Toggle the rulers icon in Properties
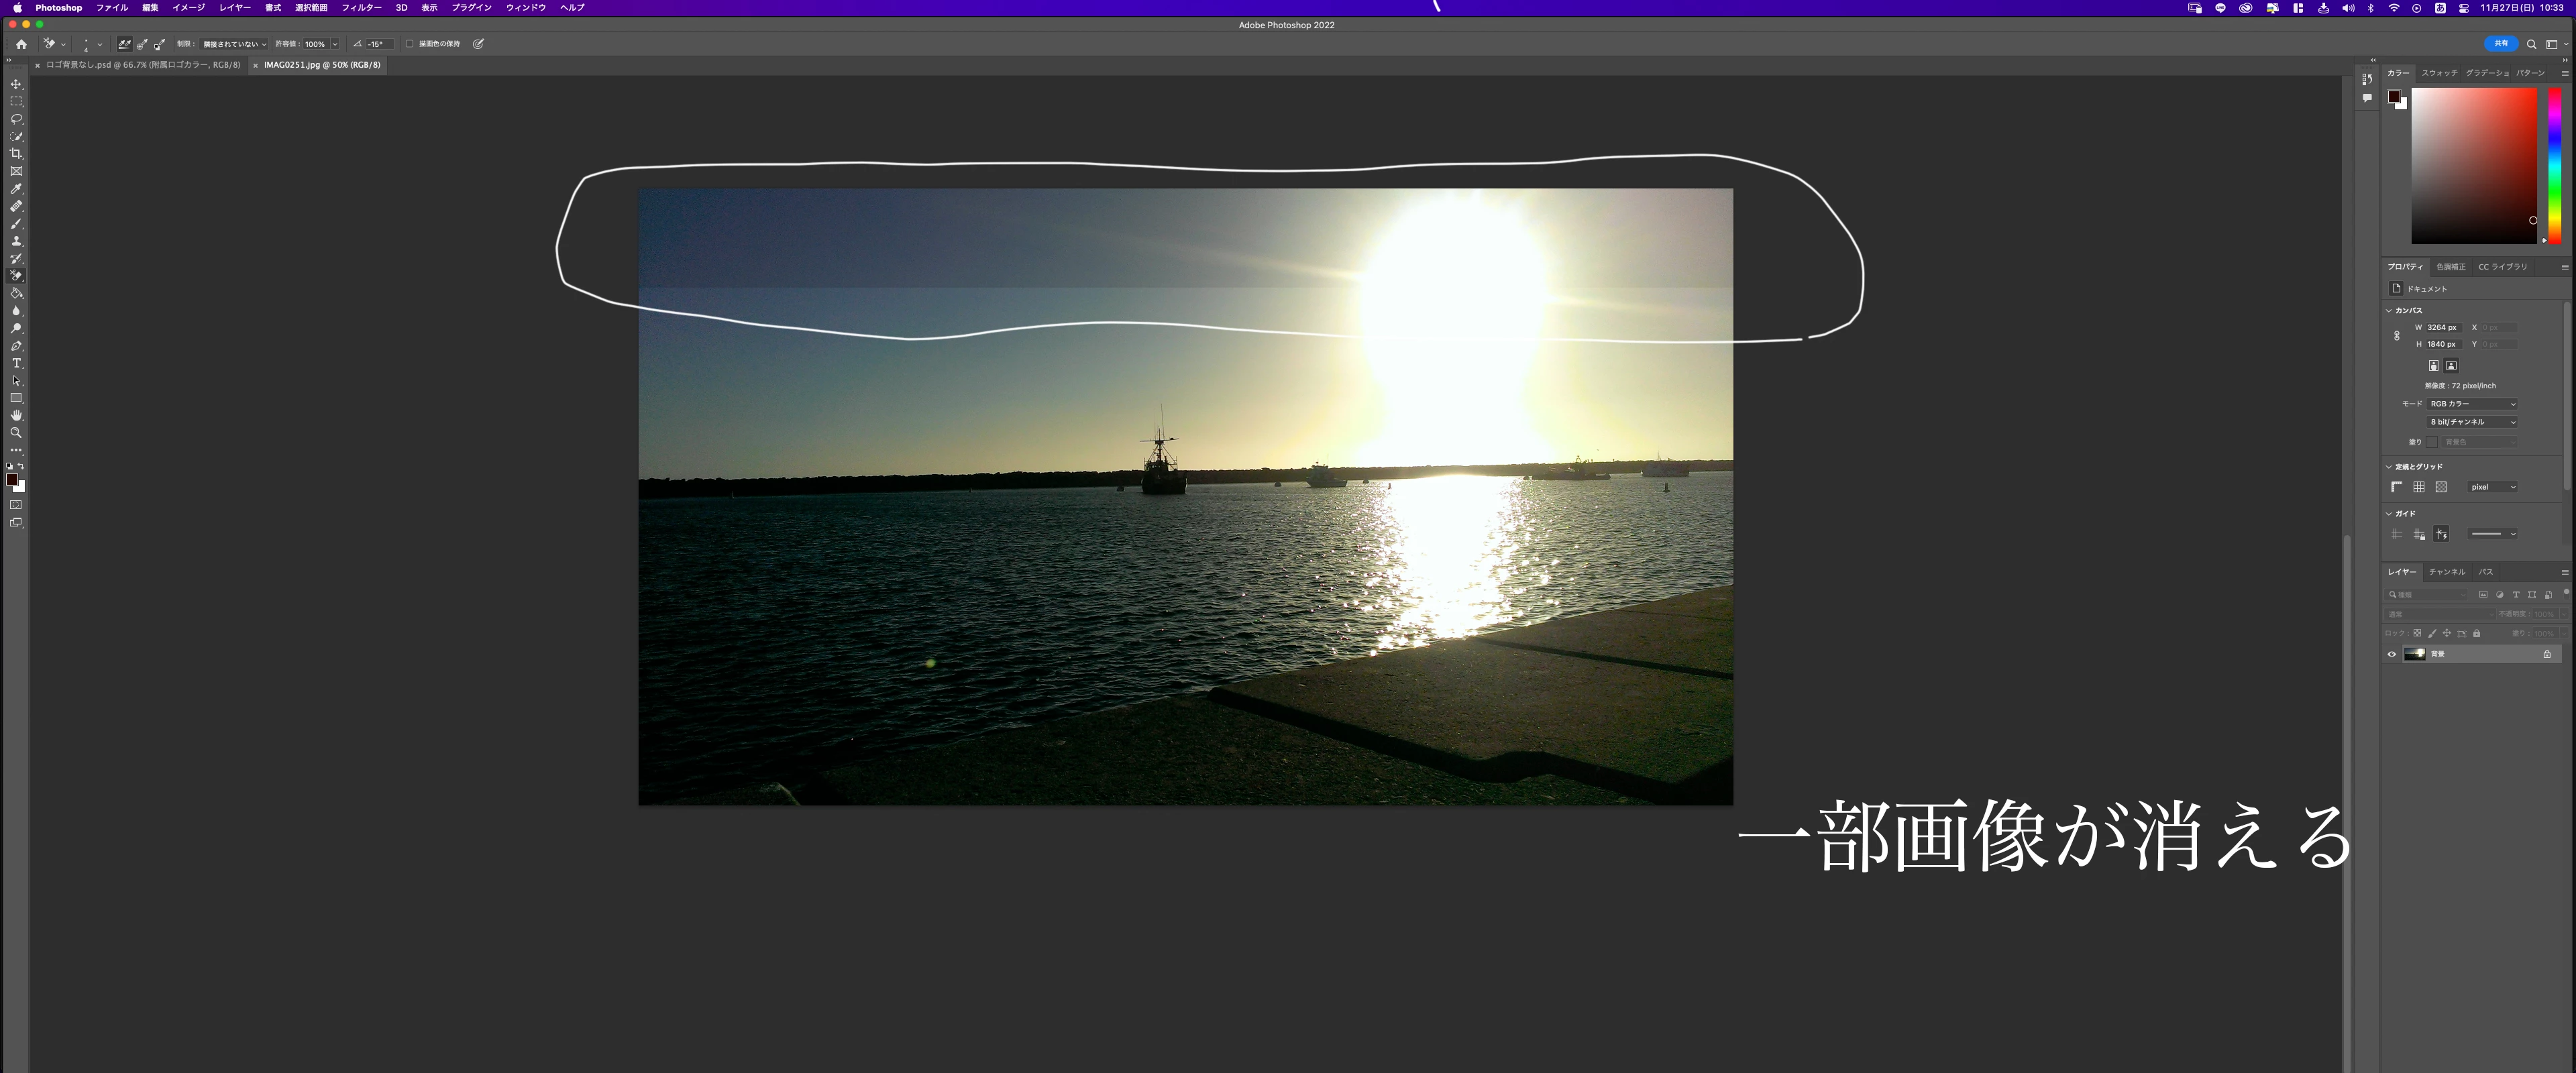Image resolution: width=2576 pixels, height=1073 pixels. pyautogui.click(x=2396, y=487)
